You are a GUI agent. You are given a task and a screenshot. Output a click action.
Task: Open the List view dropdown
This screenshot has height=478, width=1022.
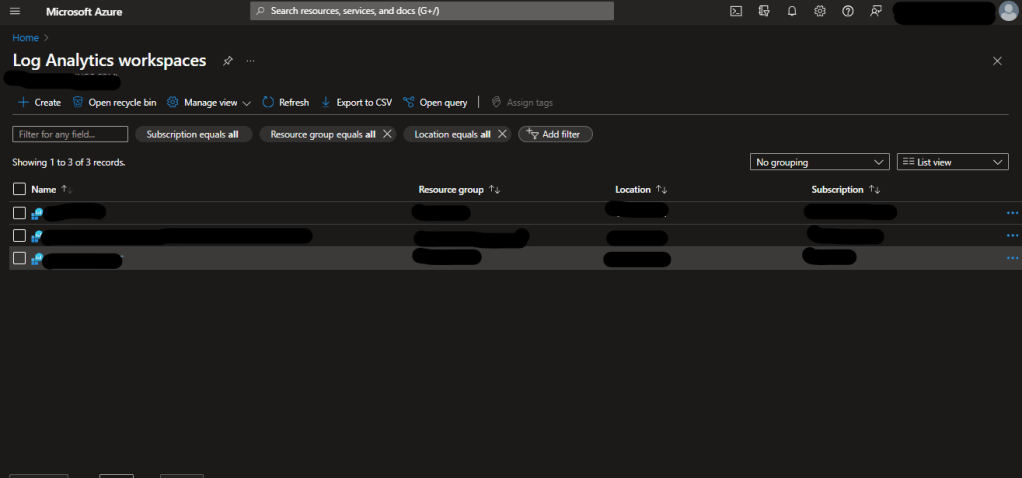952,162
